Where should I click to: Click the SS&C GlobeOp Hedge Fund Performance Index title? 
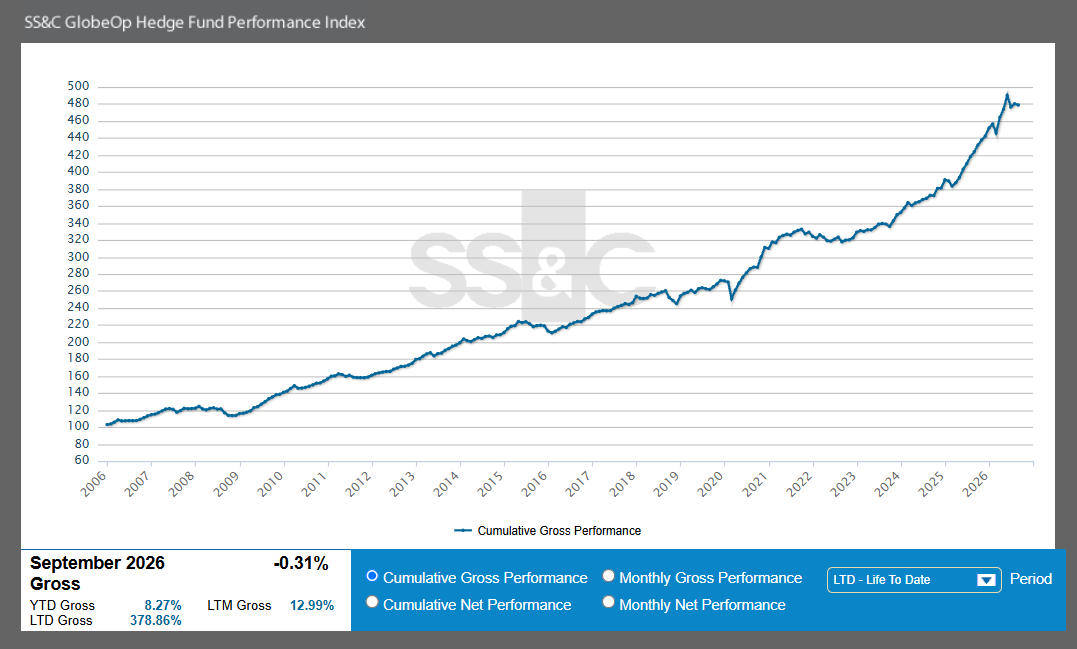coord(195,23)
